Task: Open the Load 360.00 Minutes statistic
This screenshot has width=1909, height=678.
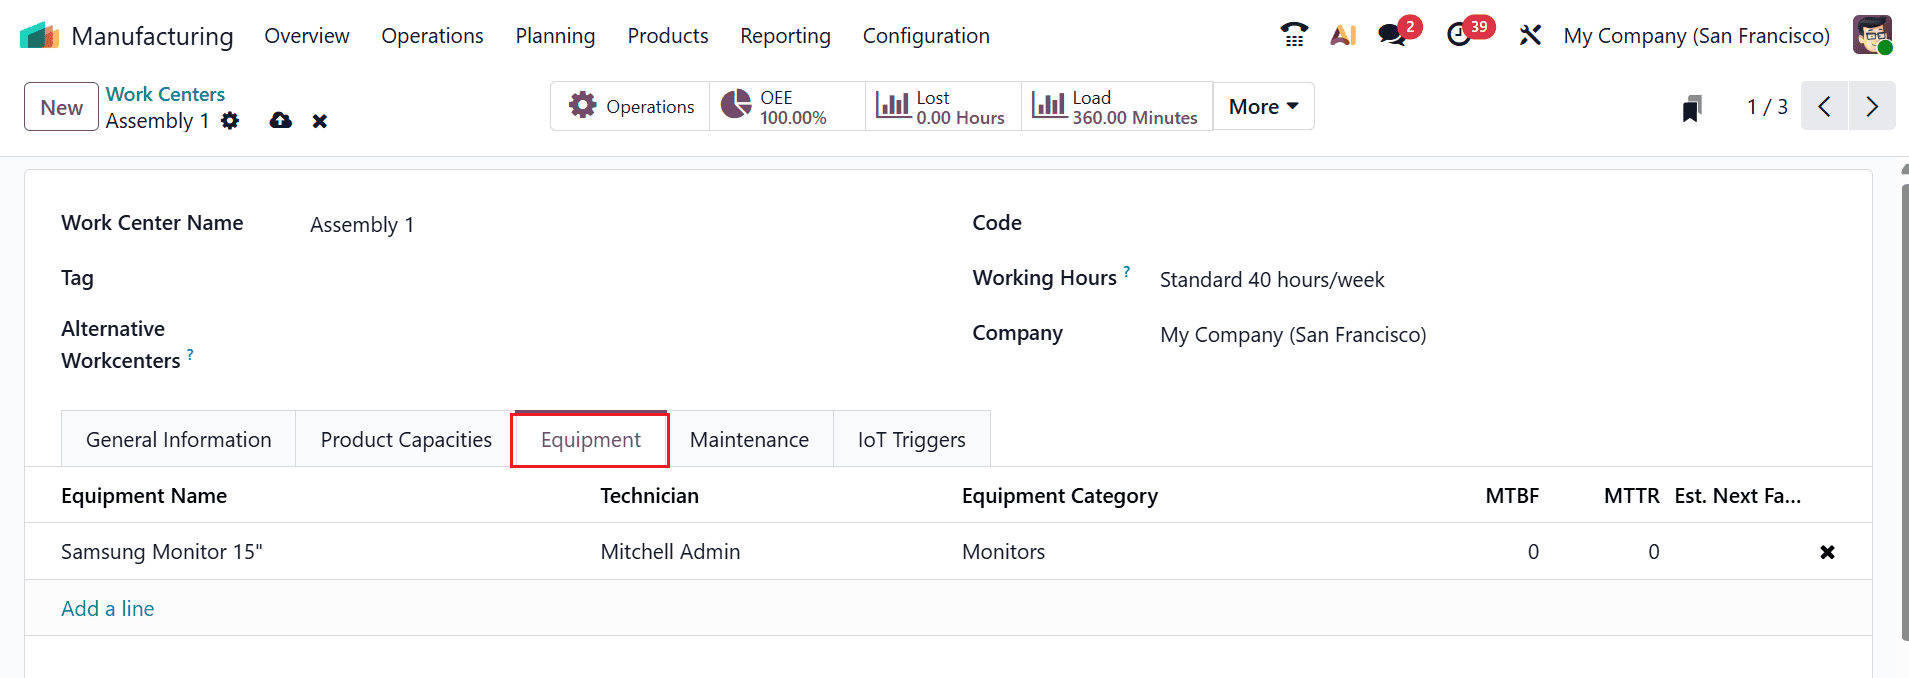Action: 1117,106
